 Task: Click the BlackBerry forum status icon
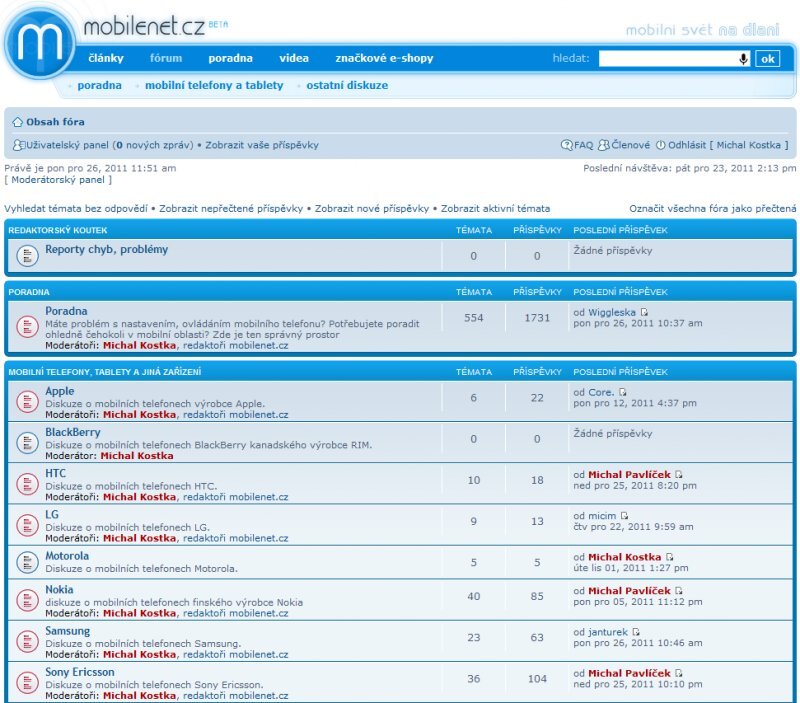(27, 441)
